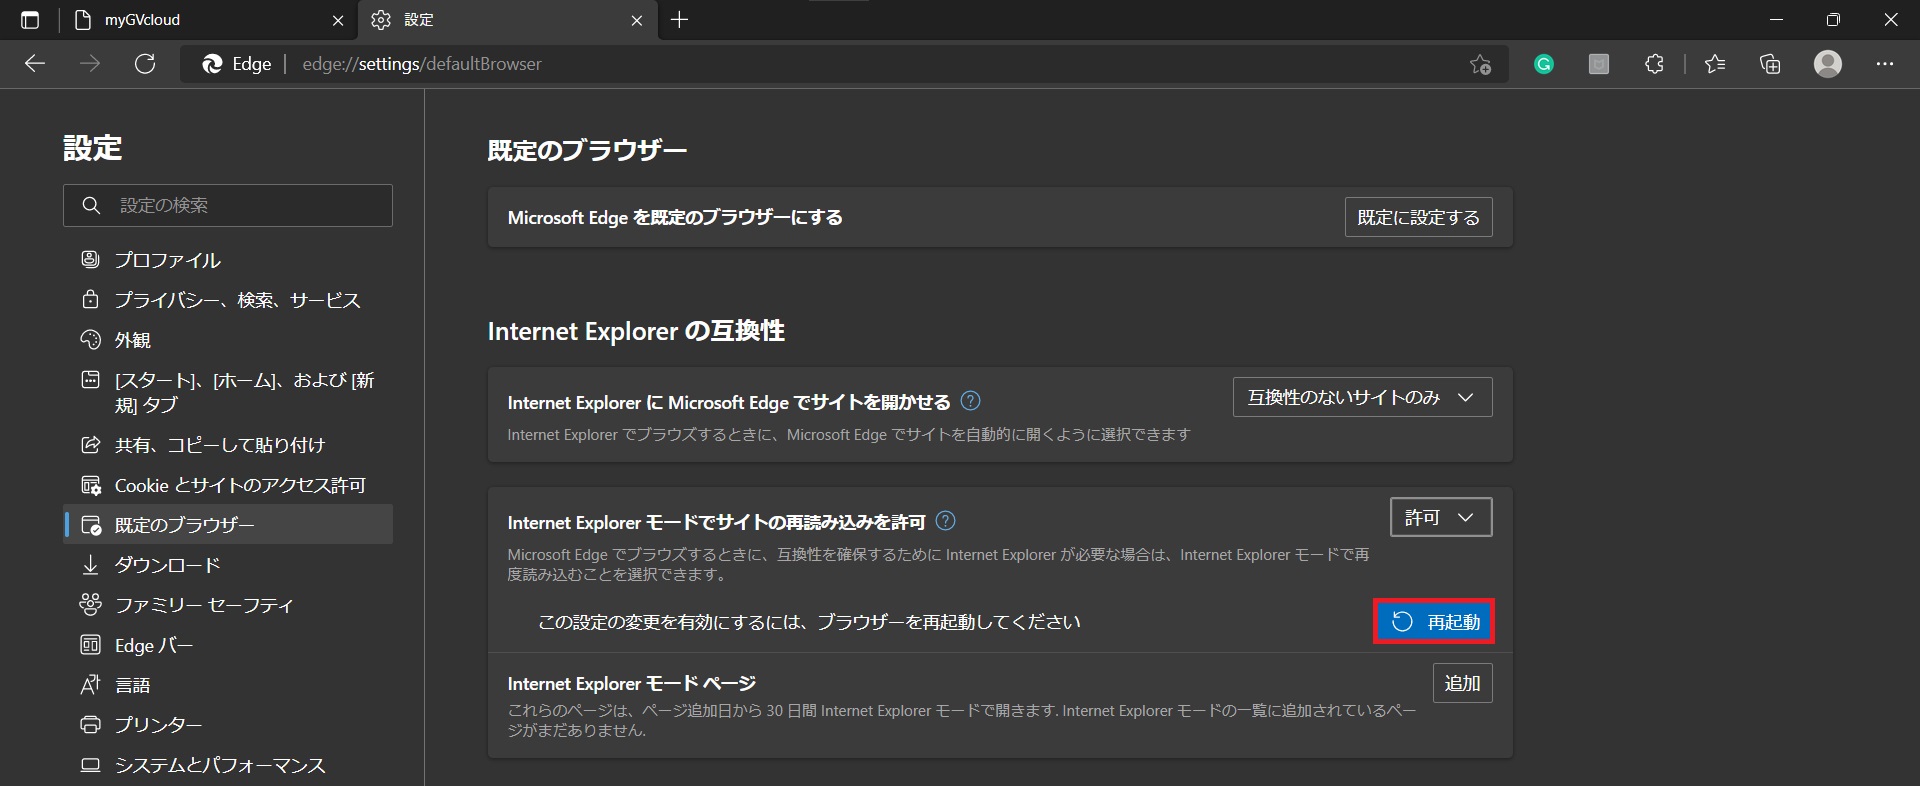The width and height of the screenshot is (1920, 786).
Task: Click the help icon beside サイトを開かせる
Action: click(x=970, y=401)
